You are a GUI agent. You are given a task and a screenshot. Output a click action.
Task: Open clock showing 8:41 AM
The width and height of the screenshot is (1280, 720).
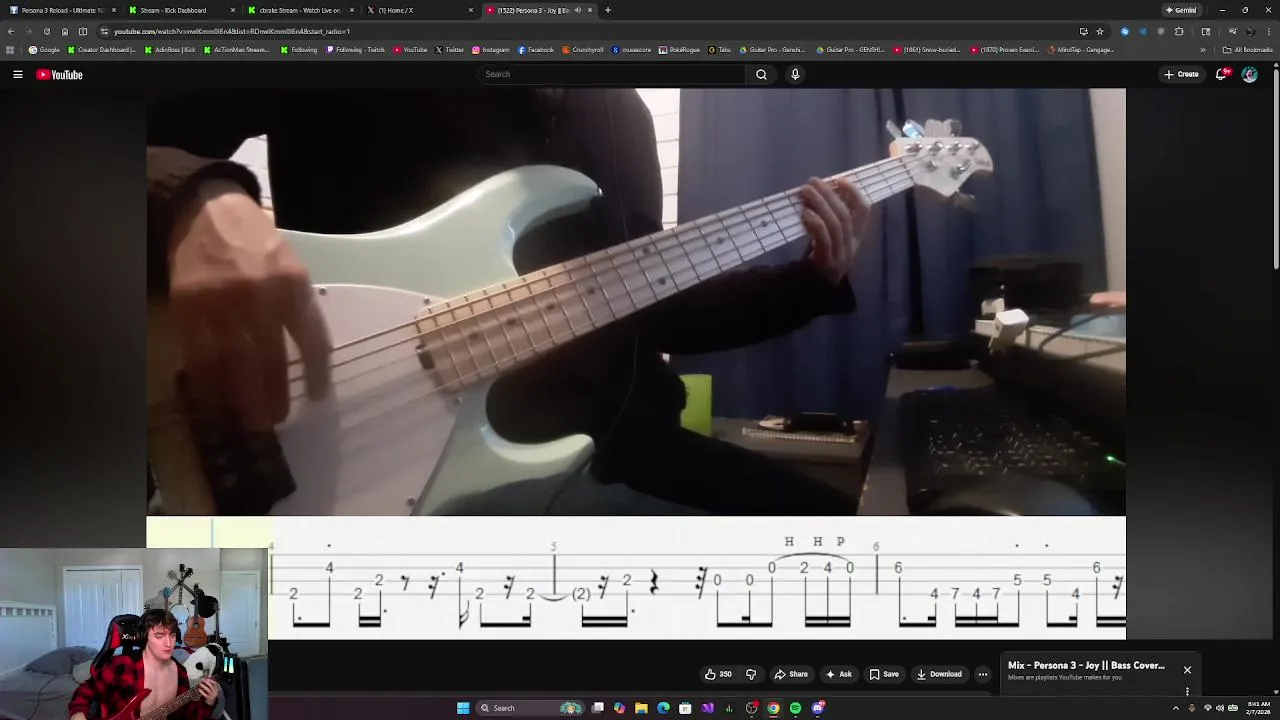(x=1259, y=708)
